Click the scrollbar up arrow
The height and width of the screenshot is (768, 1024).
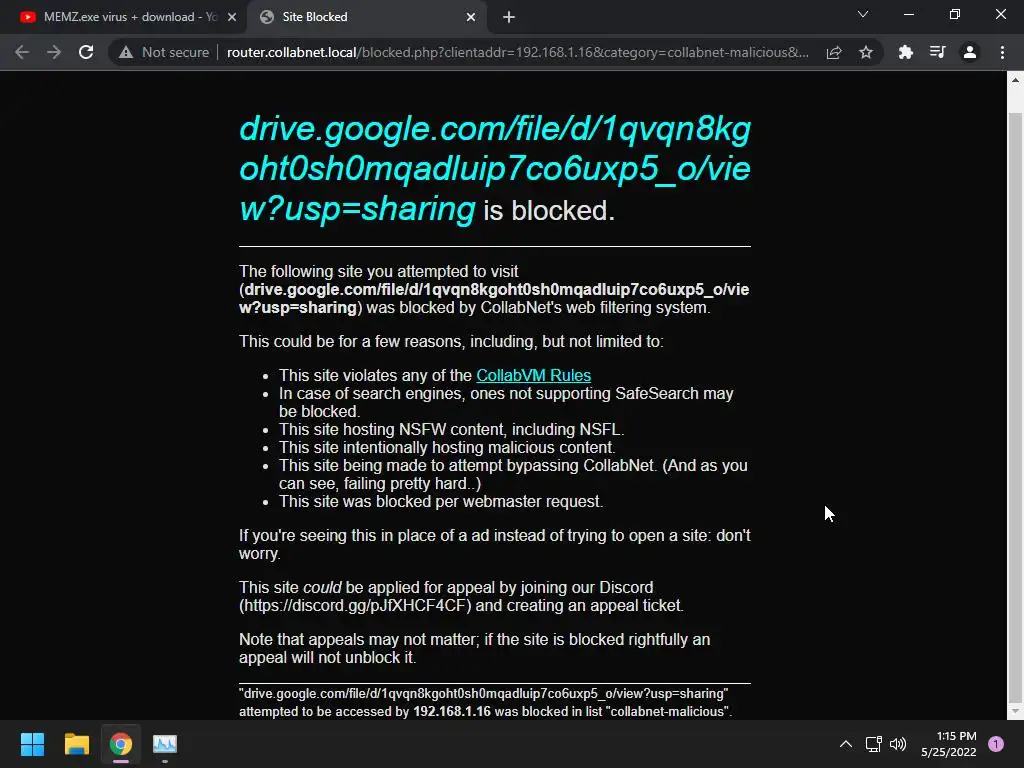click(x=1015, y=80)
